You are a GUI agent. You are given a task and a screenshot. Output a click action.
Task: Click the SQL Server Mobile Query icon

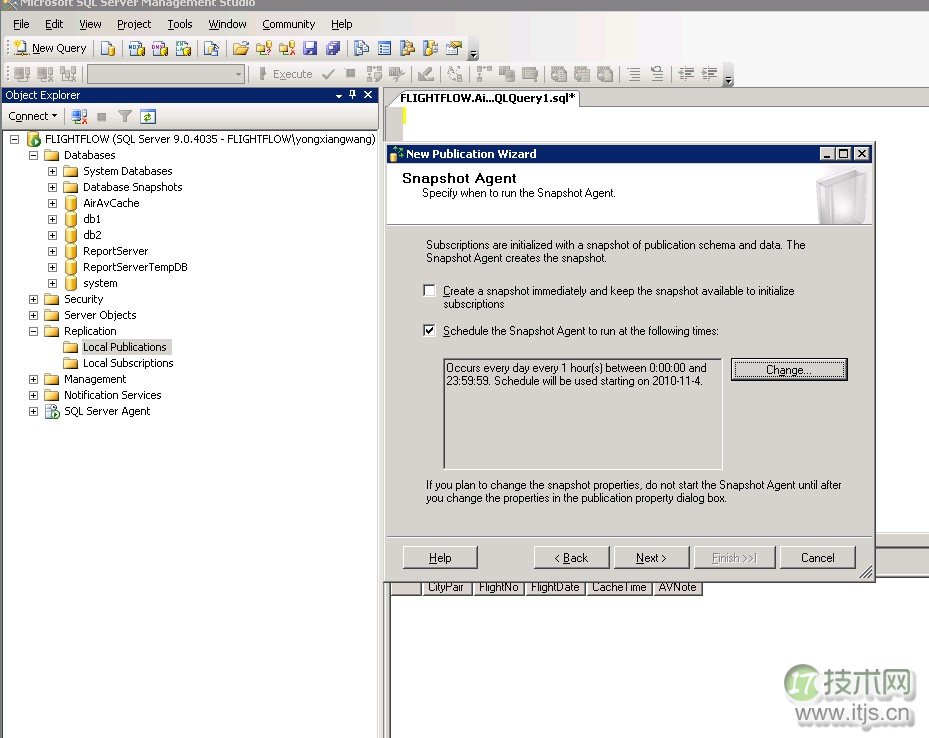click(211, 48)
